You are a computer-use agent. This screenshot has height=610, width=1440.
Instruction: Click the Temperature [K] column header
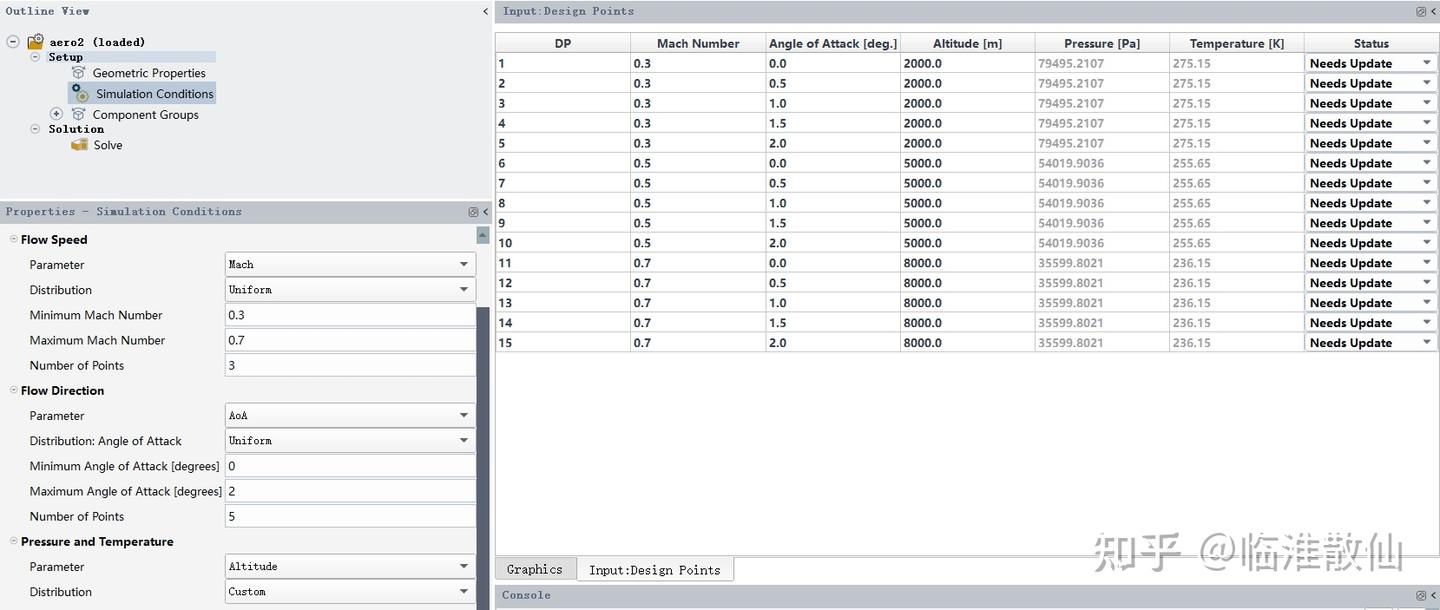[1237, 43]
